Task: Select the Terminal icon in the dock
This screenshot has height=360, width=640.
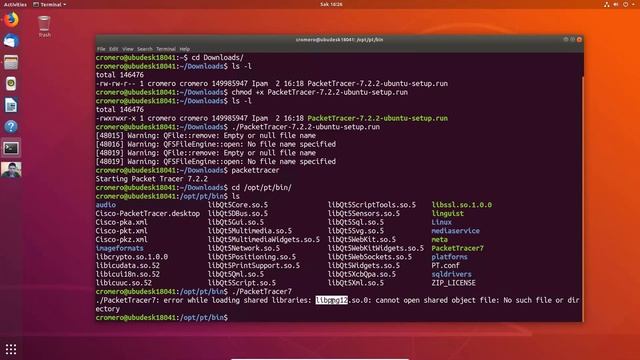Action: pos(11,148)
